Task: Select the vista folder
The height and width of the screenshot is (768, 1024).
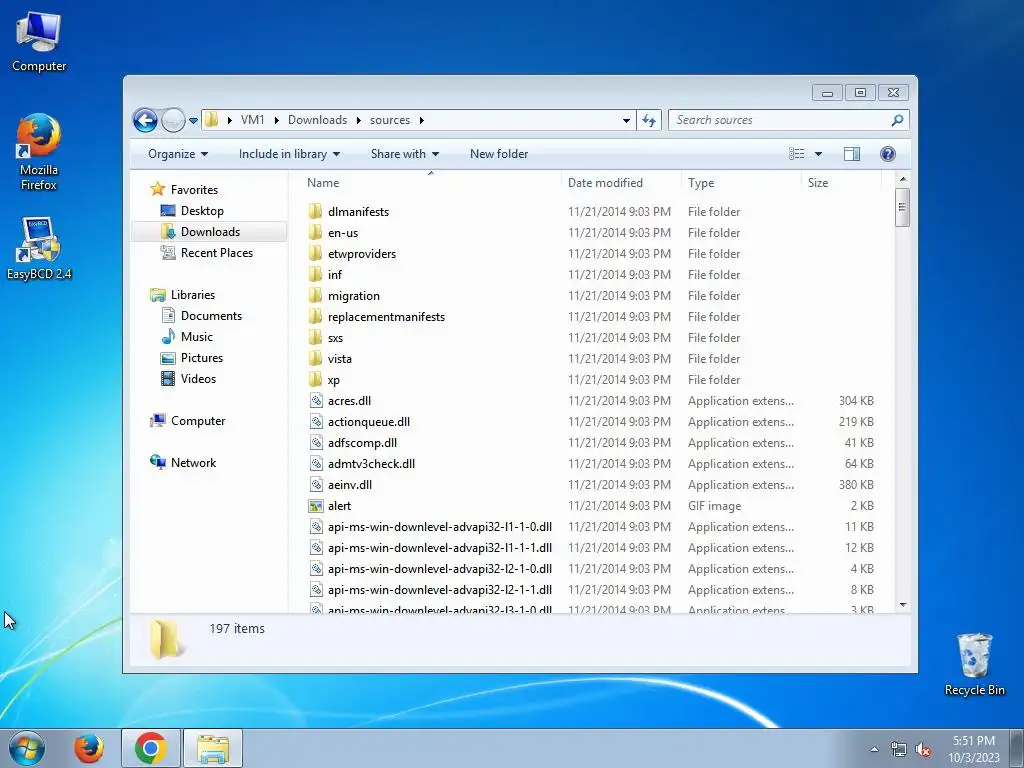Action: click(x=340, y=359)
